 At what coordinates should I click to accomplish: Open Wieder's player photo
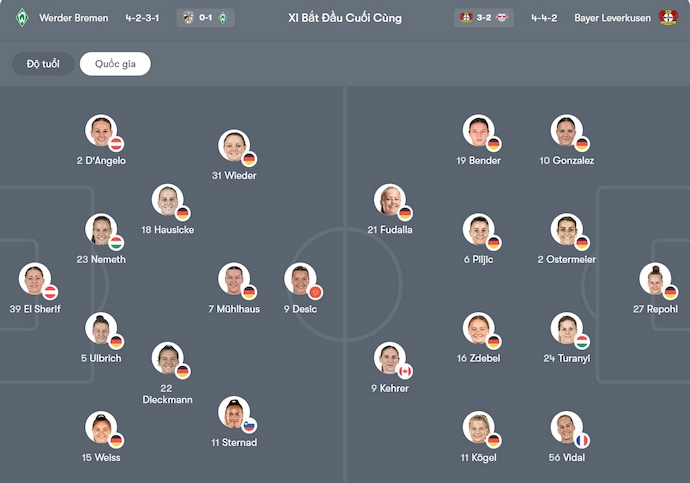point(234,145)
